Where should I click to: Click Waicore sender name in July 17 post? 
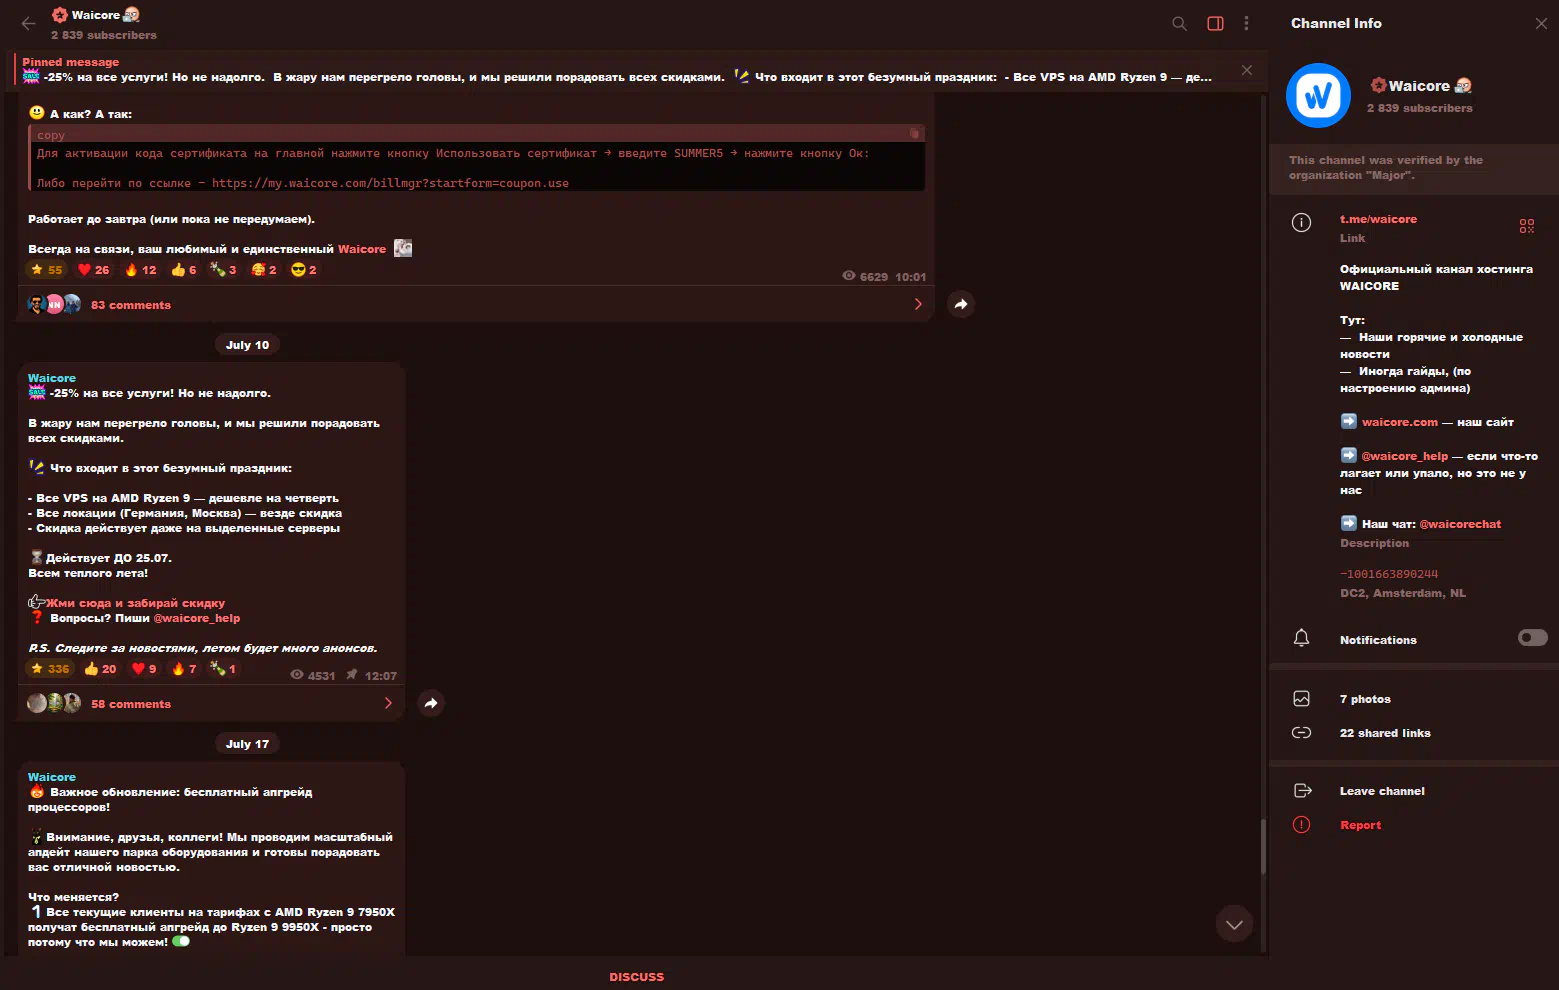[52, 777]
